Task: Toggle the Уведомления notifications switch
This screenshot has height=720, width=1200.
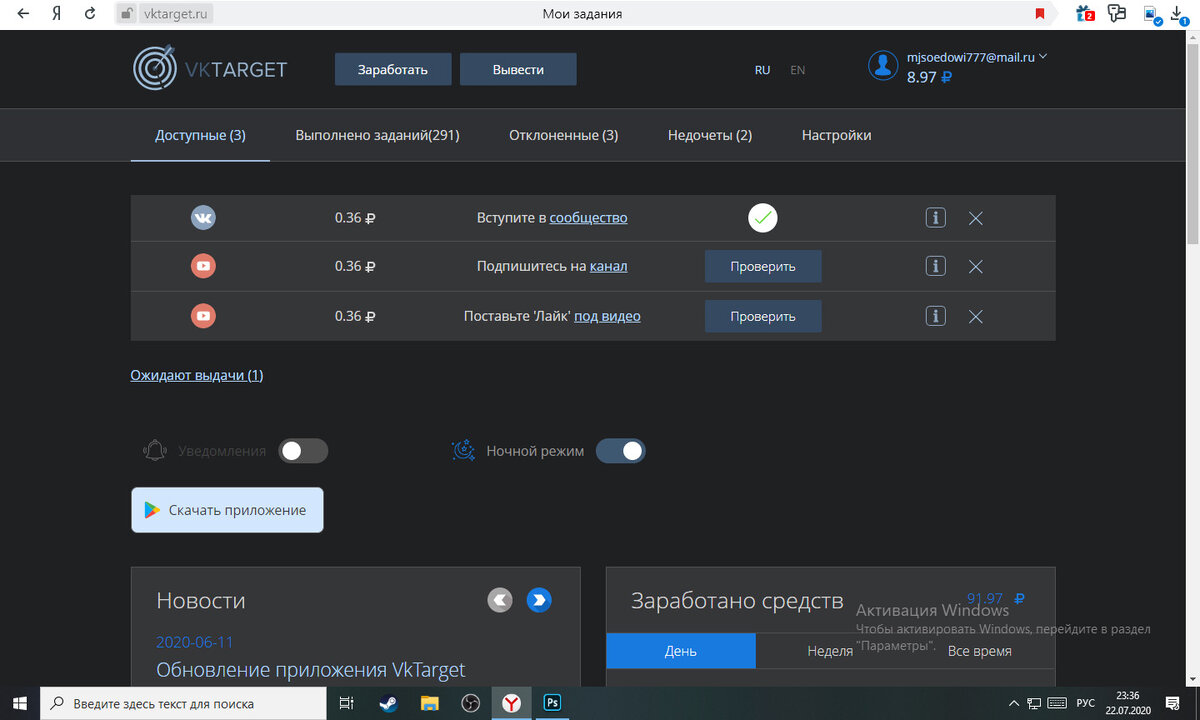Action: point(303,451)
